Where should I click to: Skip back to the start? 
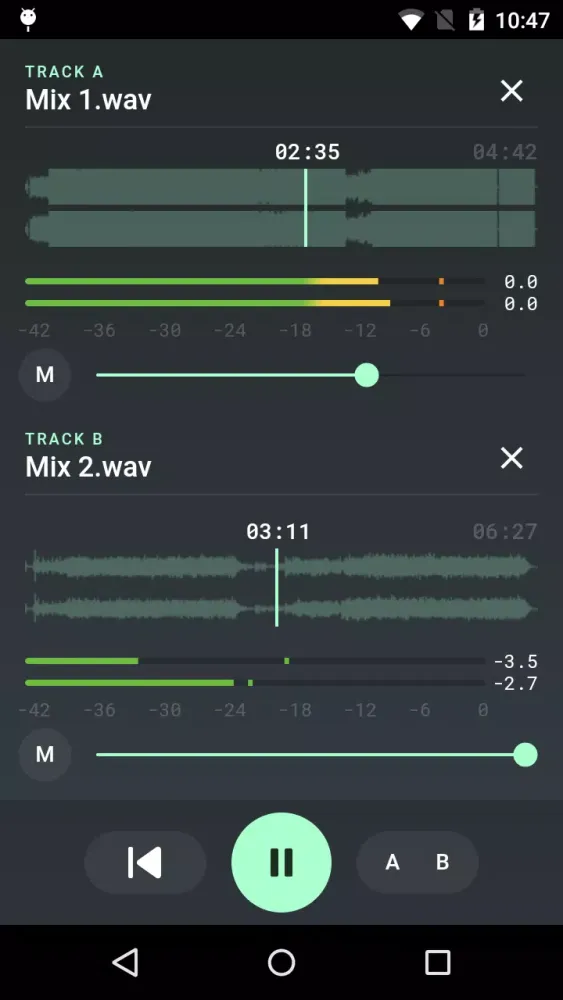click(145, 862)
